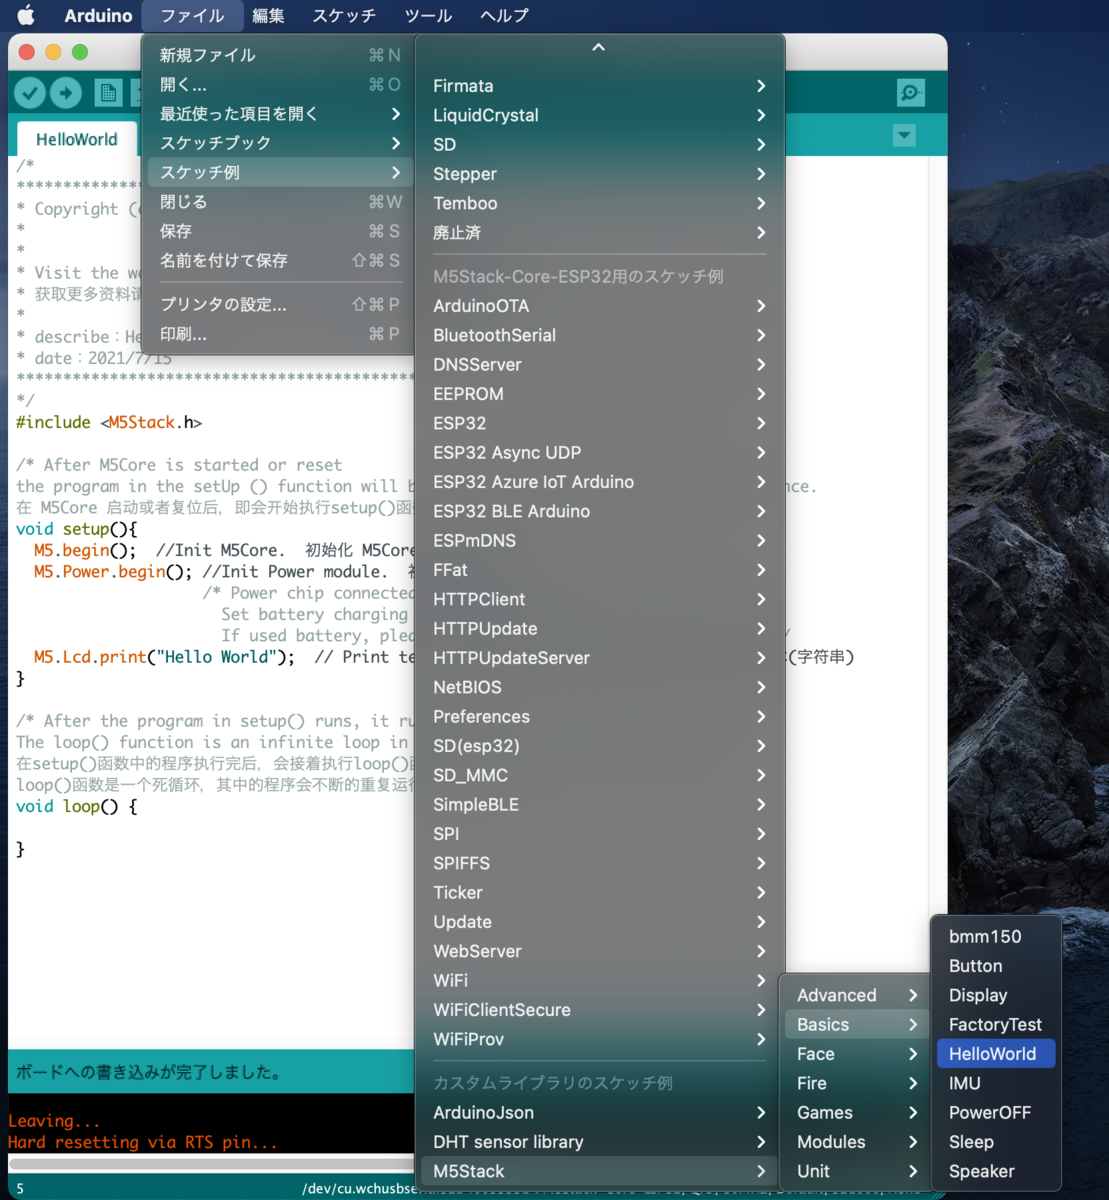Image resolution: width=1109 pixels, height=1200 pixels.
Task: Open EEPROM examples
Action: pos(600,394)
